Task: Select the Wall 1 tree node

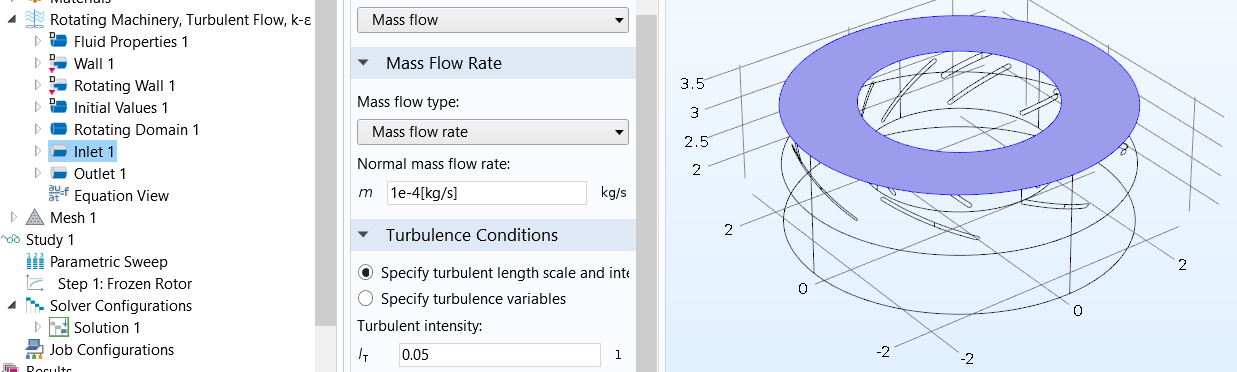Action: 94,64
